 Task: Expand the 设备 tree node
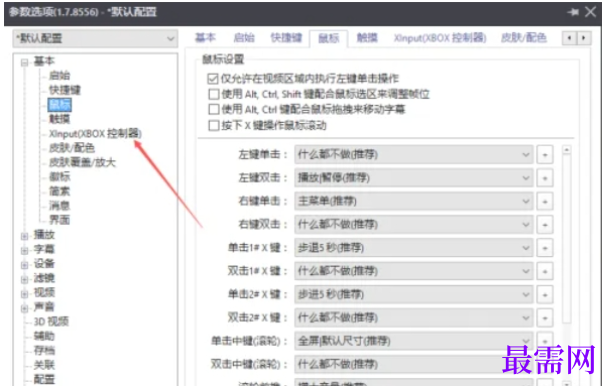tap(25, 265)
